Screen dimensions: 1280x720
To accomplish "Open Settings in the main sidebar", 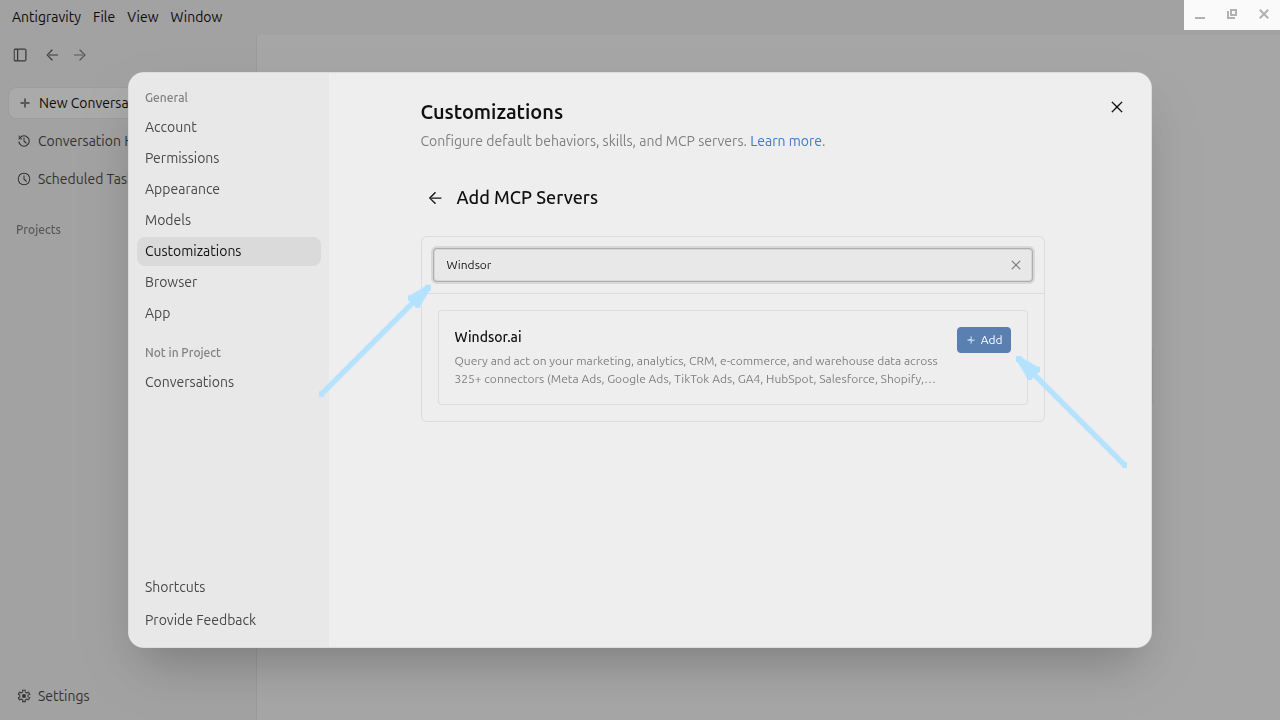I will [54, 696].
